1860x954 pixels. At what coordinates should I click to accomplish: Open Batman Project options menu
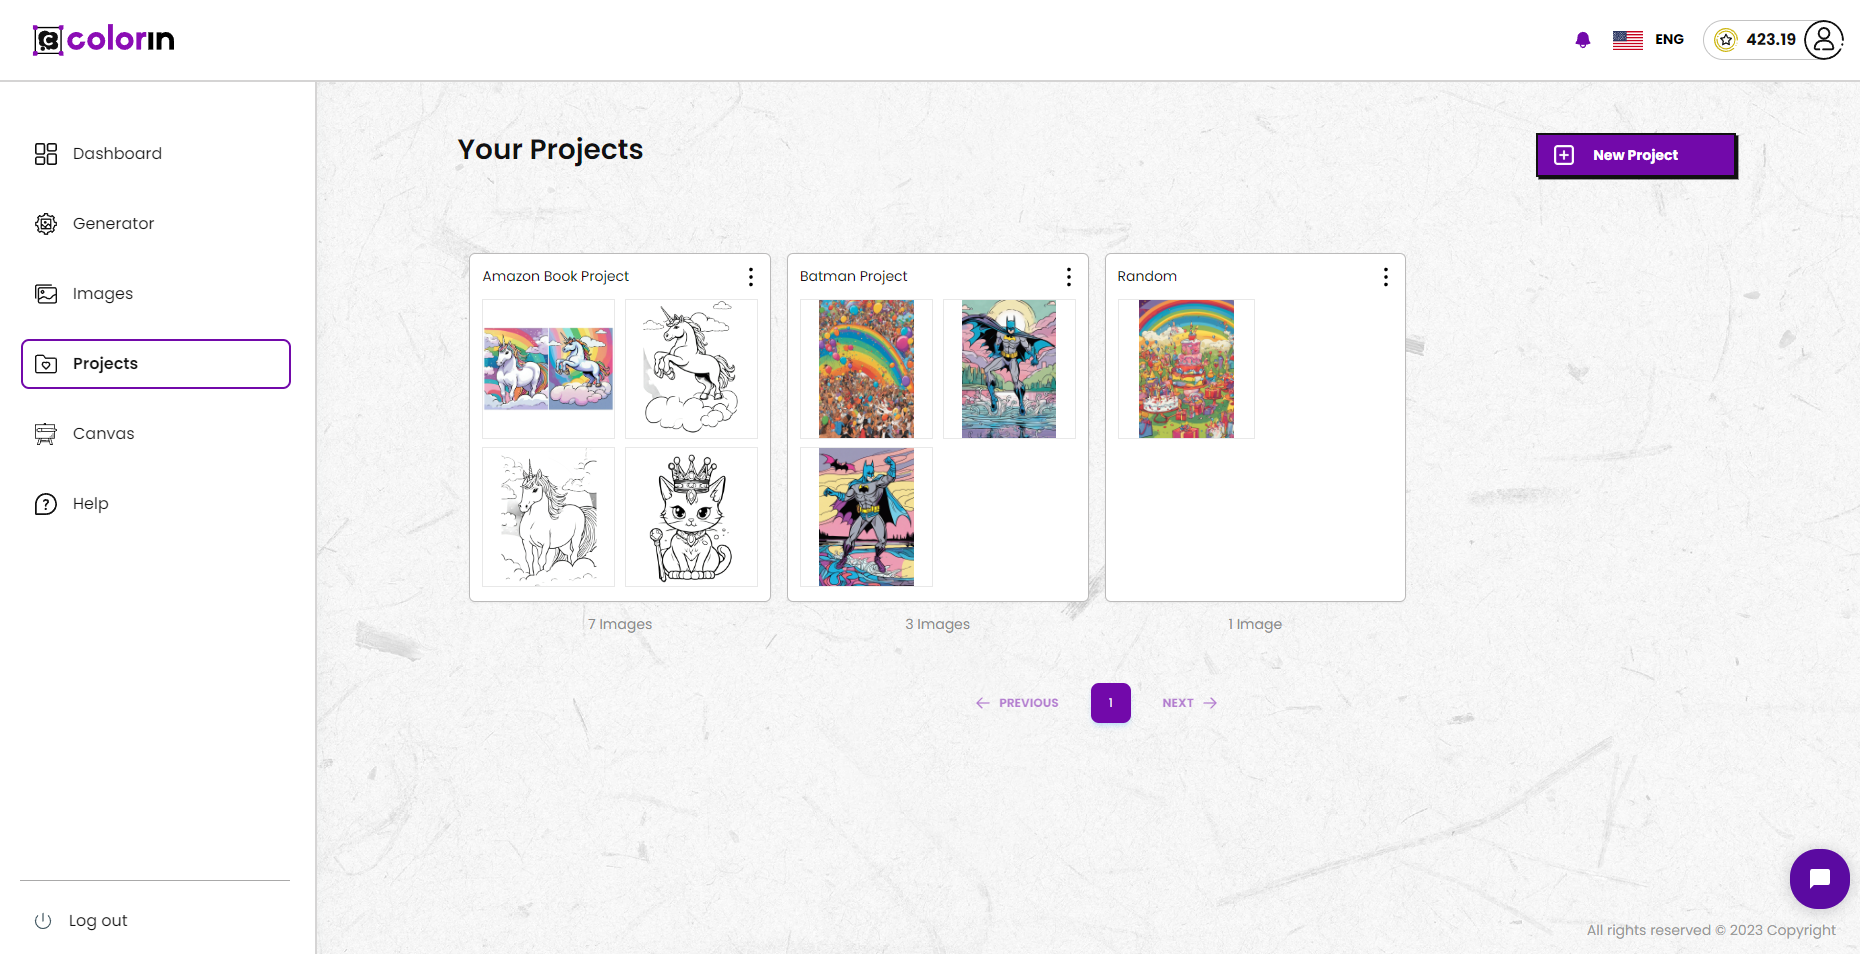point(1069,277)
